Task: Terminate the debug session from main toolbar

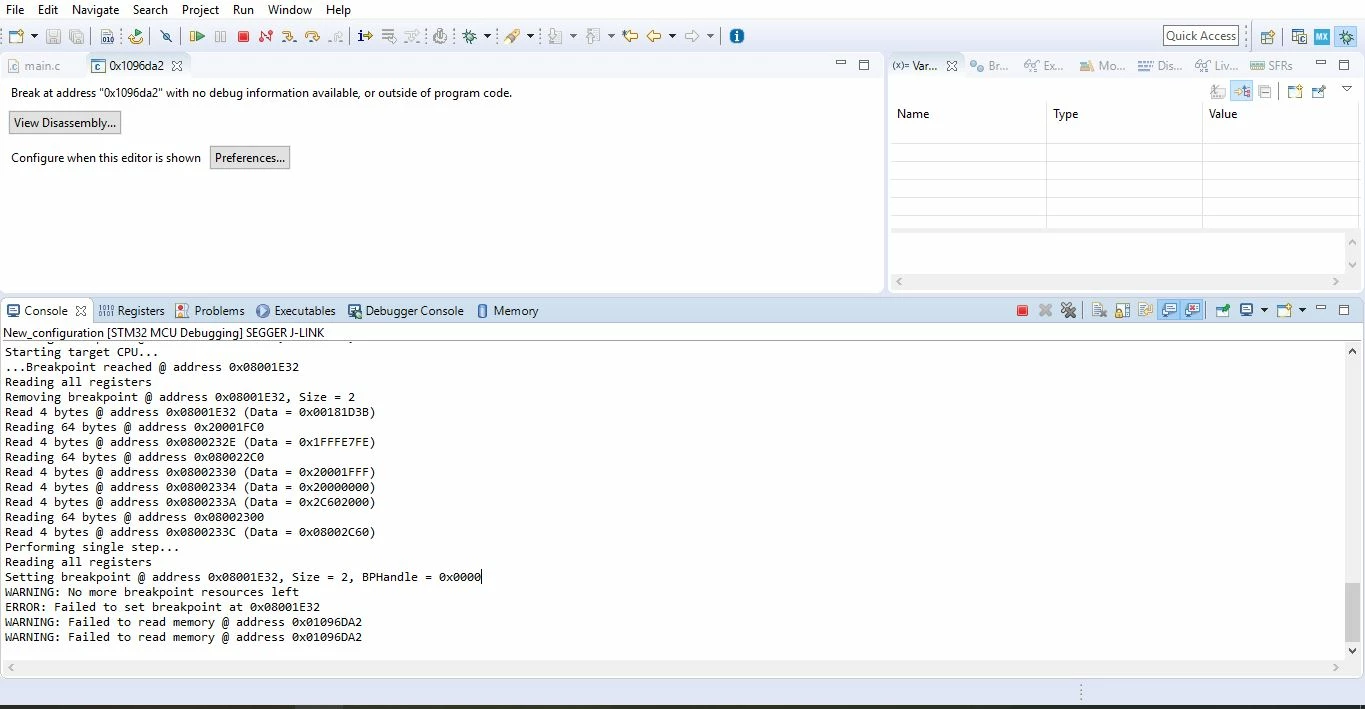Action: pos(243,36)
